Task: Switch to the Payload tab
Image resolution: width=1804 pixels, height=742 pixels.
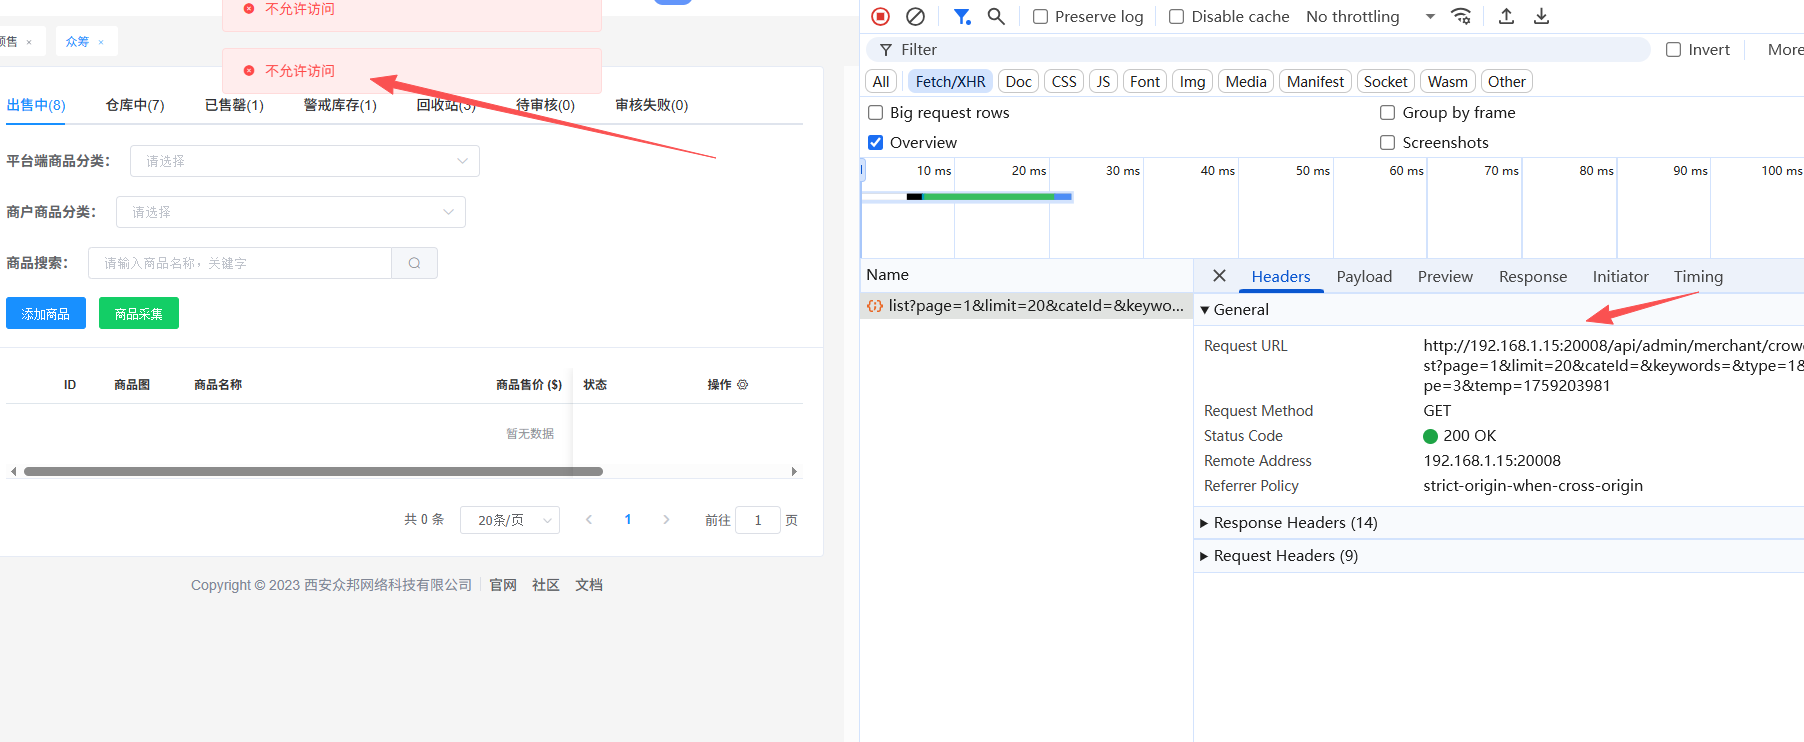Action: tap(1364, 277)
